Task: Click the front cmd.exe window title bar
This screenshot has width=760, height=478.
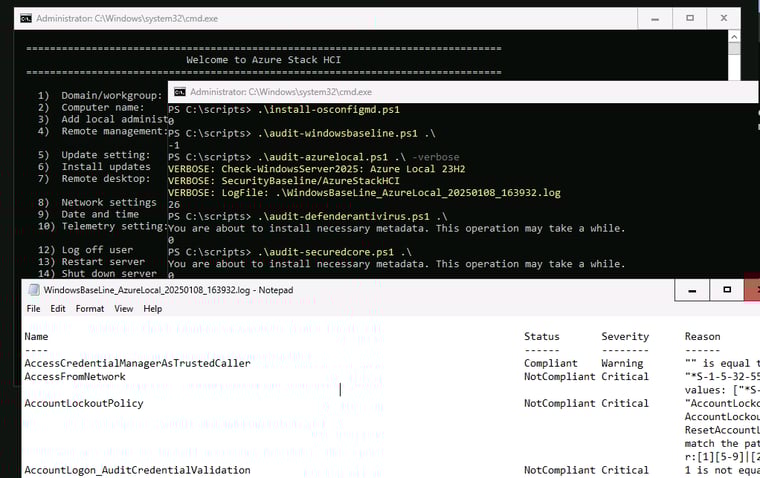Action: click(463, 92)
